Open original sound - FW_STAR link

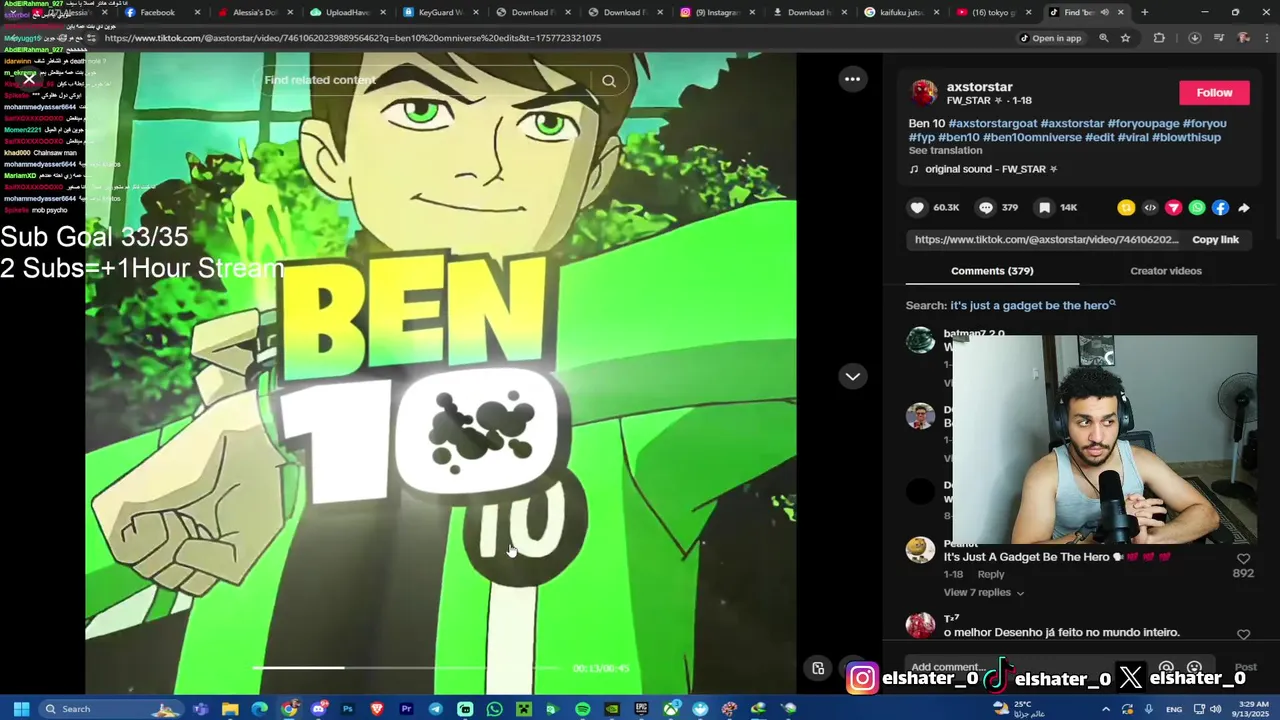[x=991, y=170]
